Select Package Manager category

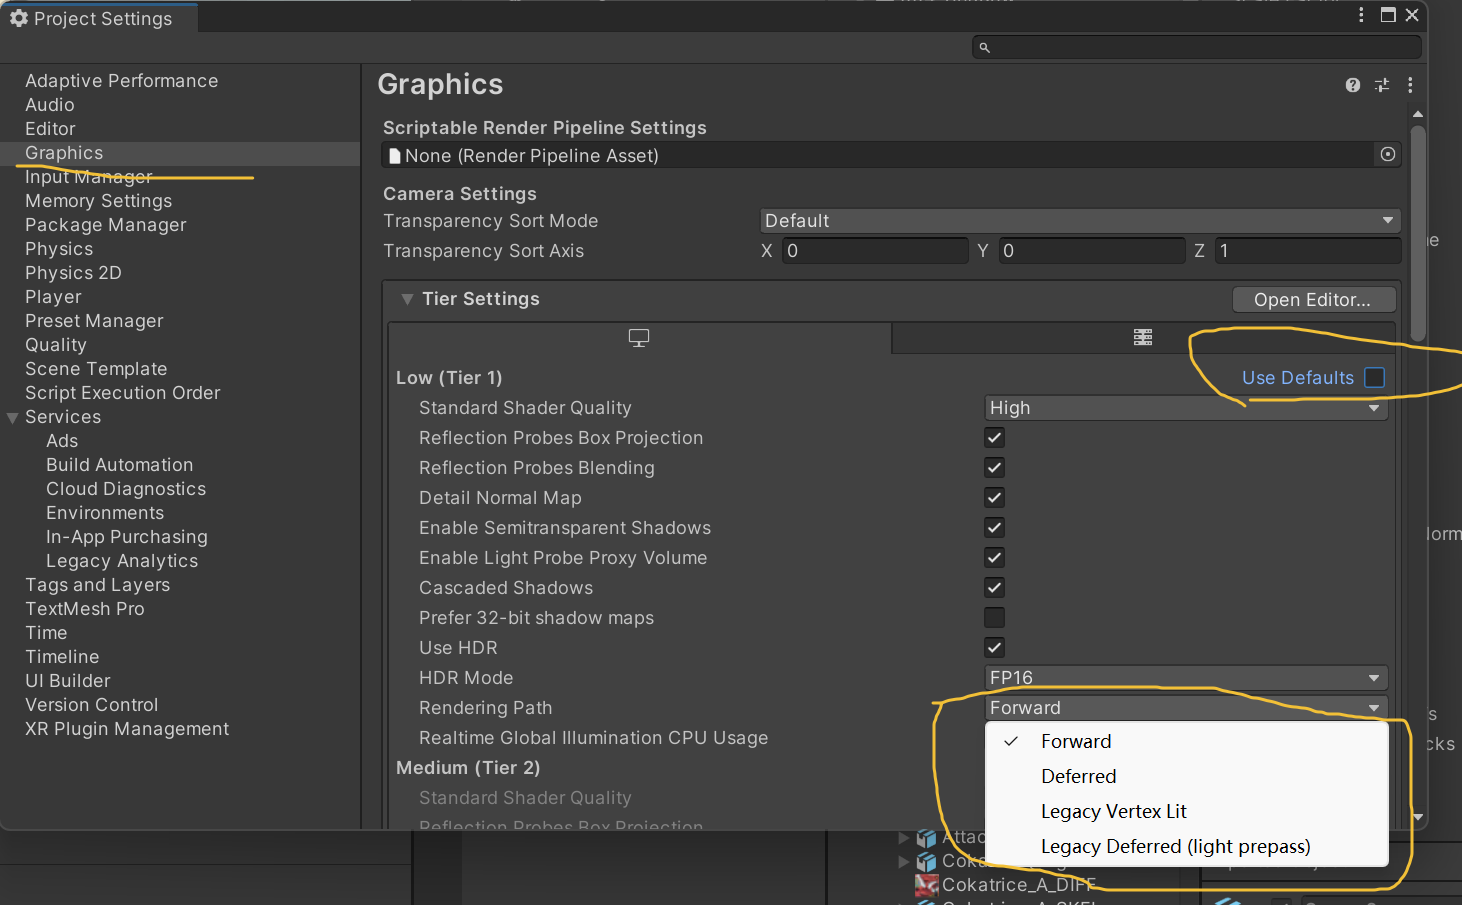[x=105, y=224]
